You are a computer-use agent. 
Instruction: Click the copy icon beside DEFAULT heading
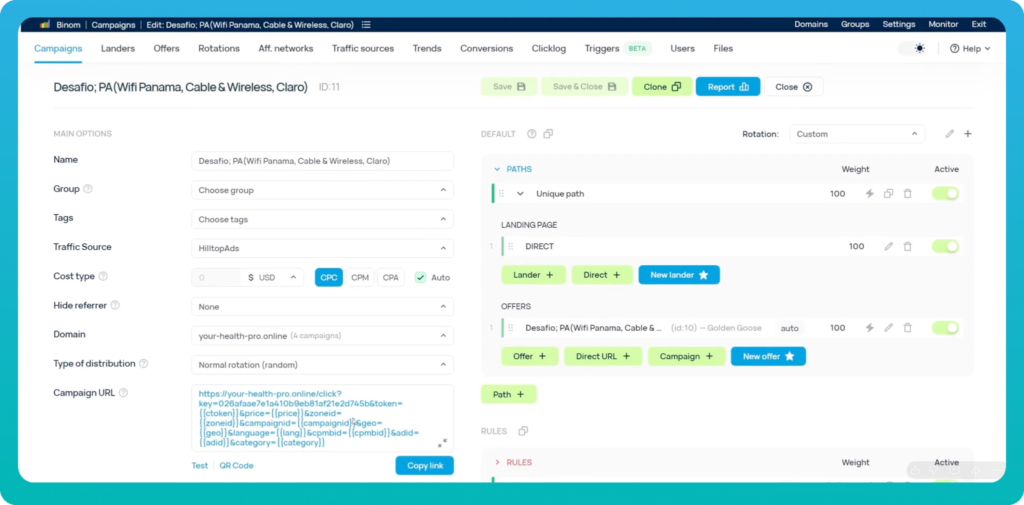548,134
